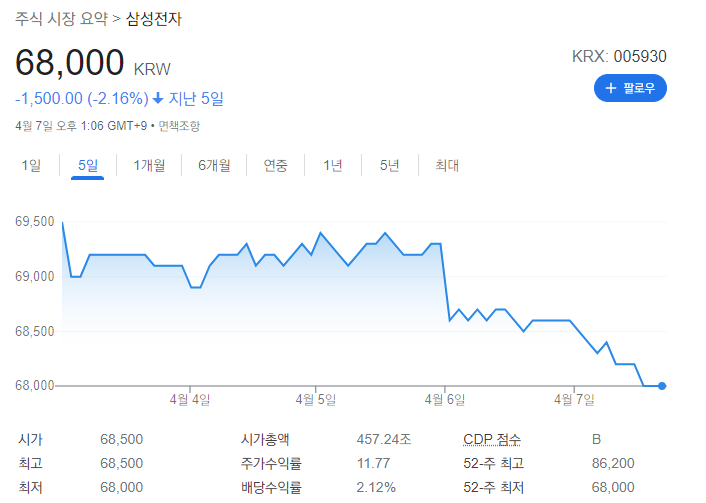Click the 52-주 최저 label

coord(493,487)
